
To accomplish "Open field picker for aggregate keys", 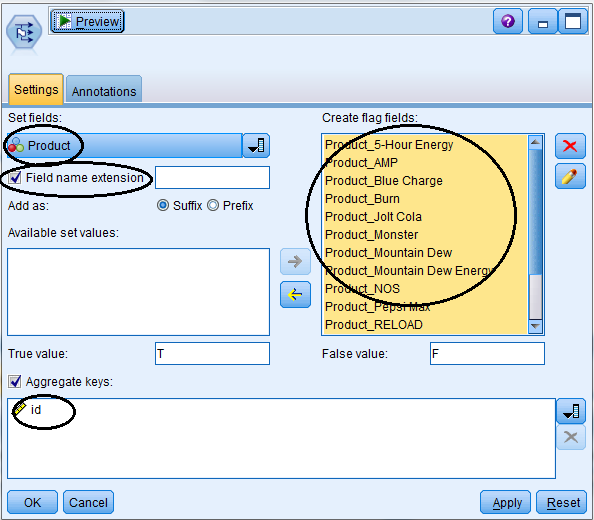I will (x=571, y=411).
